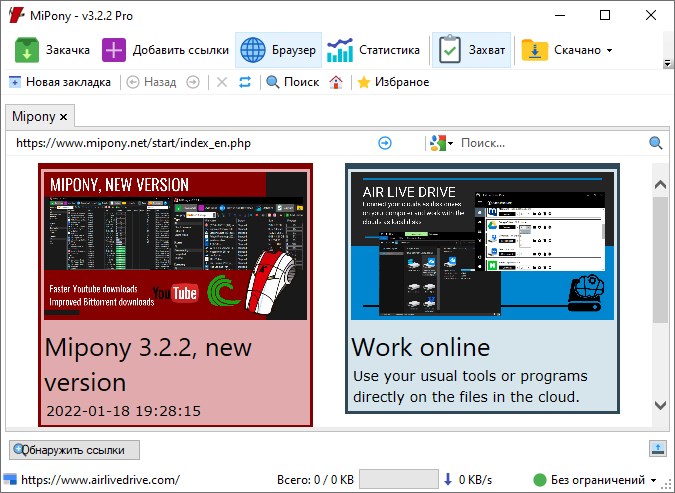Open the Air Live Drive banner image
675x493 pixels.
[483, 246]
